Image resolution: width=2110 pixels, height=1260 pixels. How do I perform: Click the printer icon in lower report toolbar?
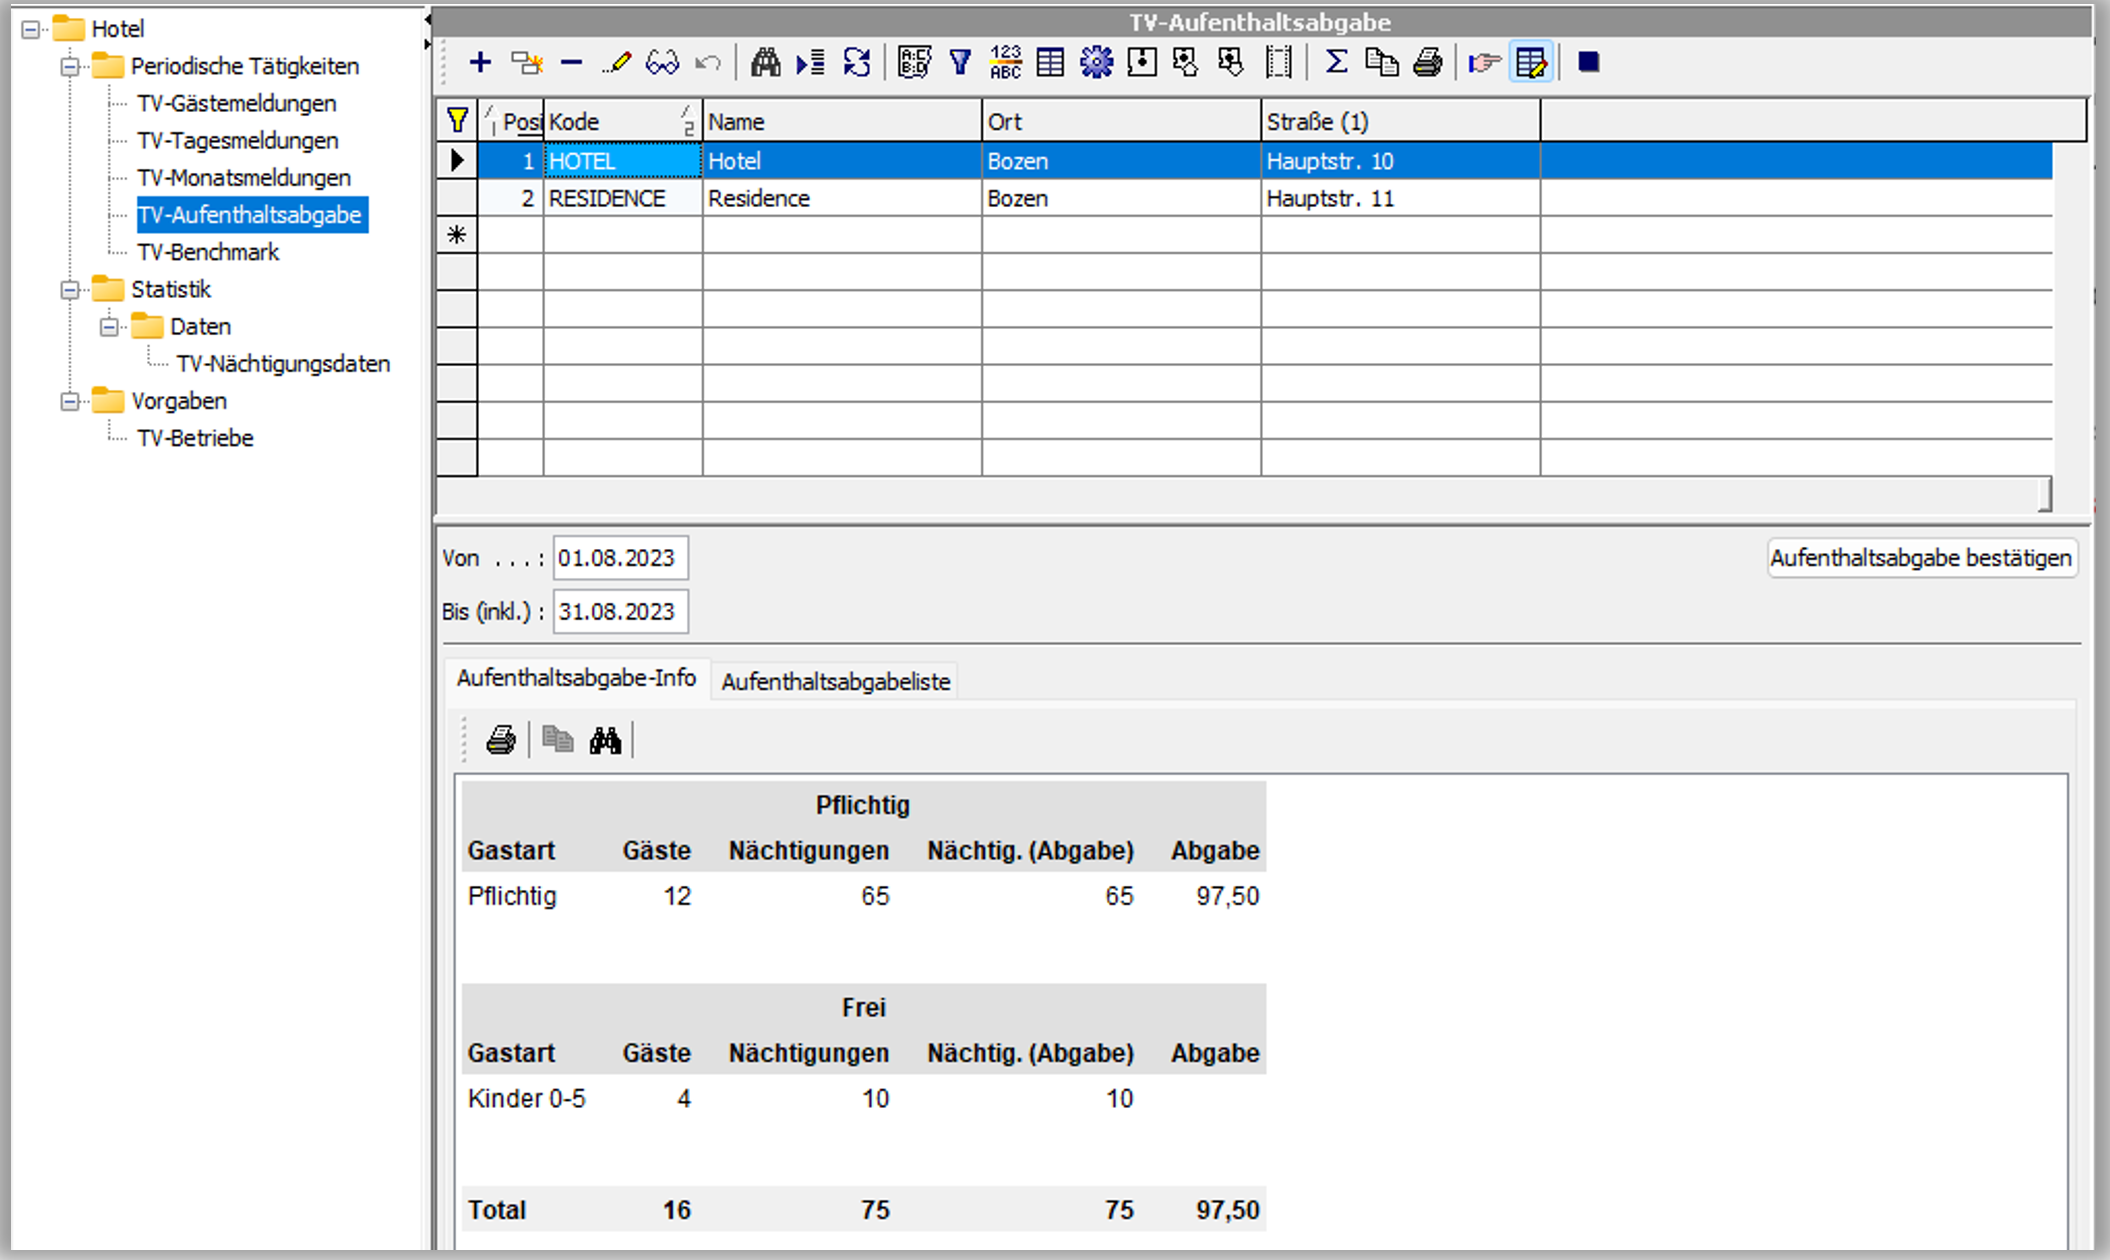[500, 740]
